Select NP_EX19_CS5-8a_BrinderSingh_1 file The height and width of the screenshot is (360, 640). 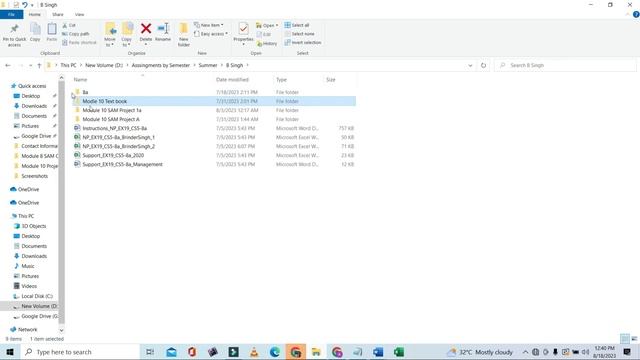tap(214, 137)
